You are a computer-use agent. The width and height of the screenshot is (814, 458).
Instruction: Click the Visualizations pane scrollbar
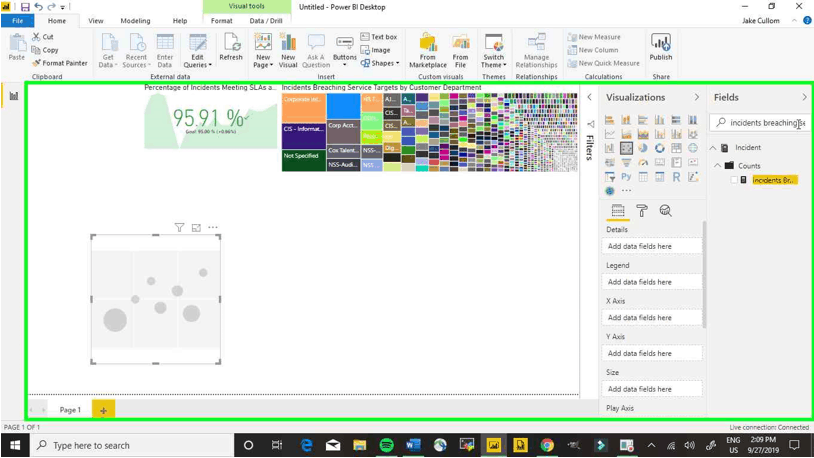[x=704, y=274]
